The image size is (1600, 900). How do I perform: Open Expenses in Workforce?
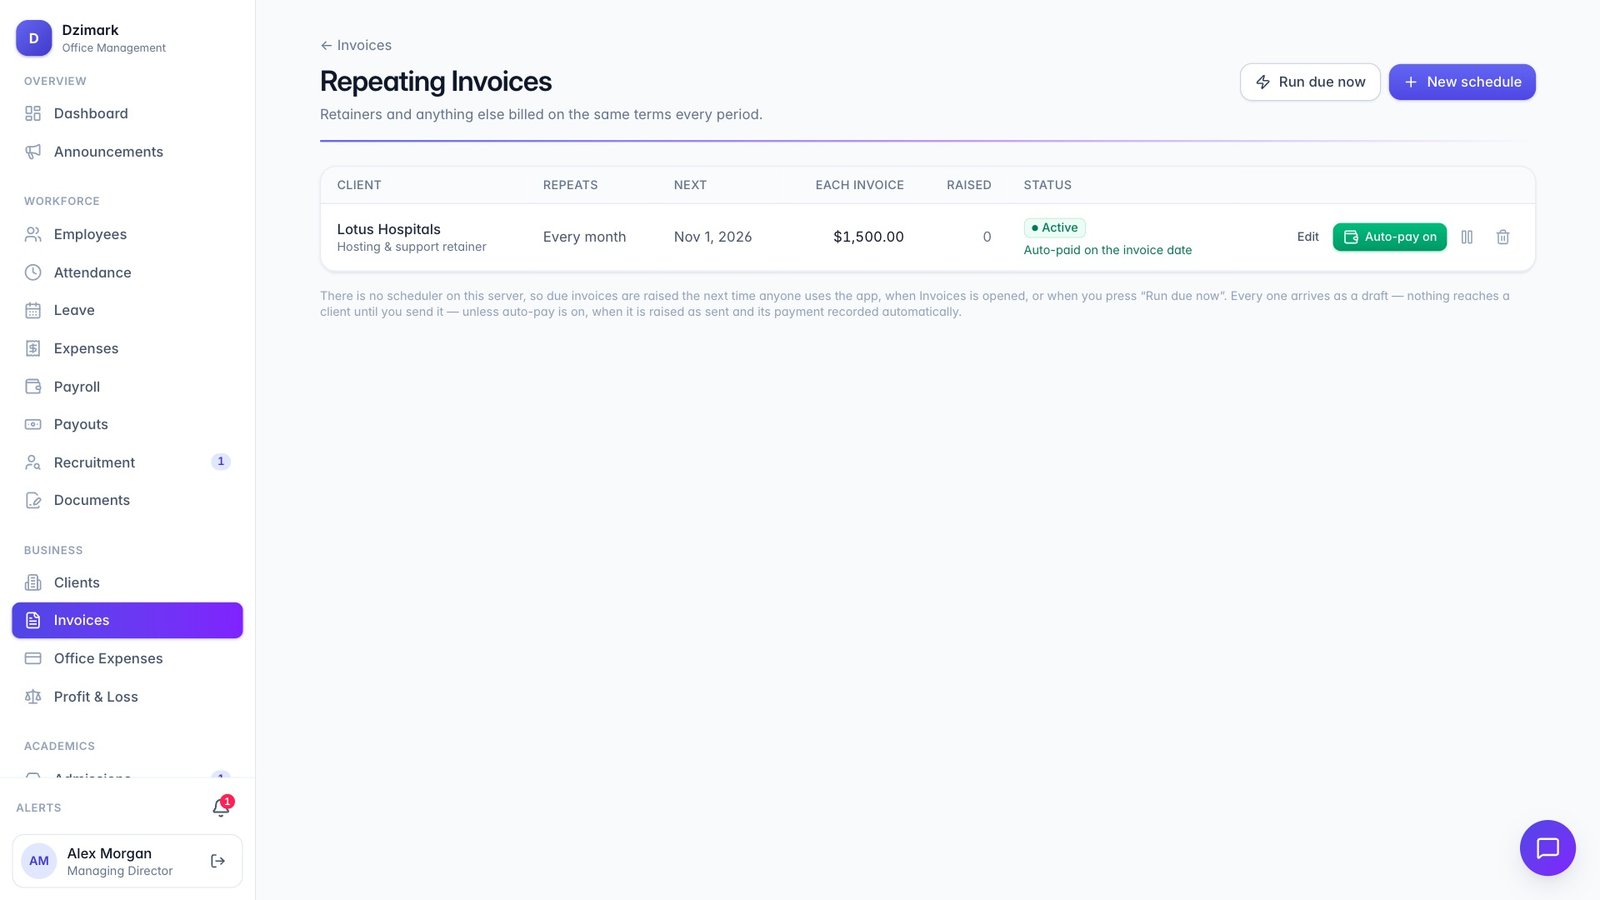point(127,348)
